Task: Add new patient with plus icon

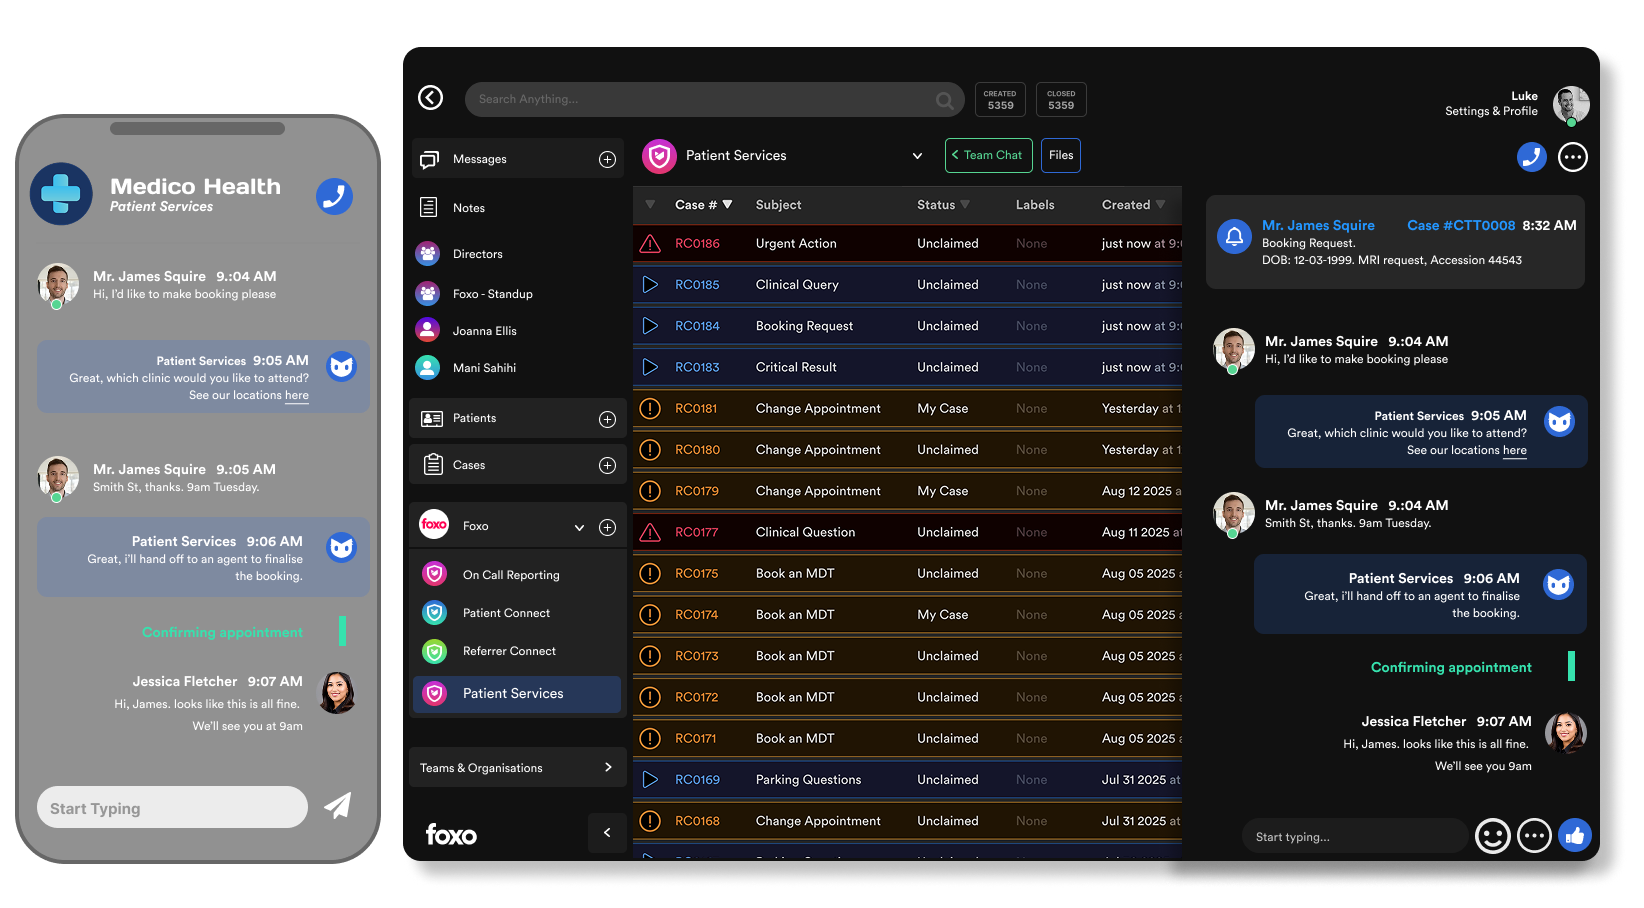Action: tap(607, 419)
